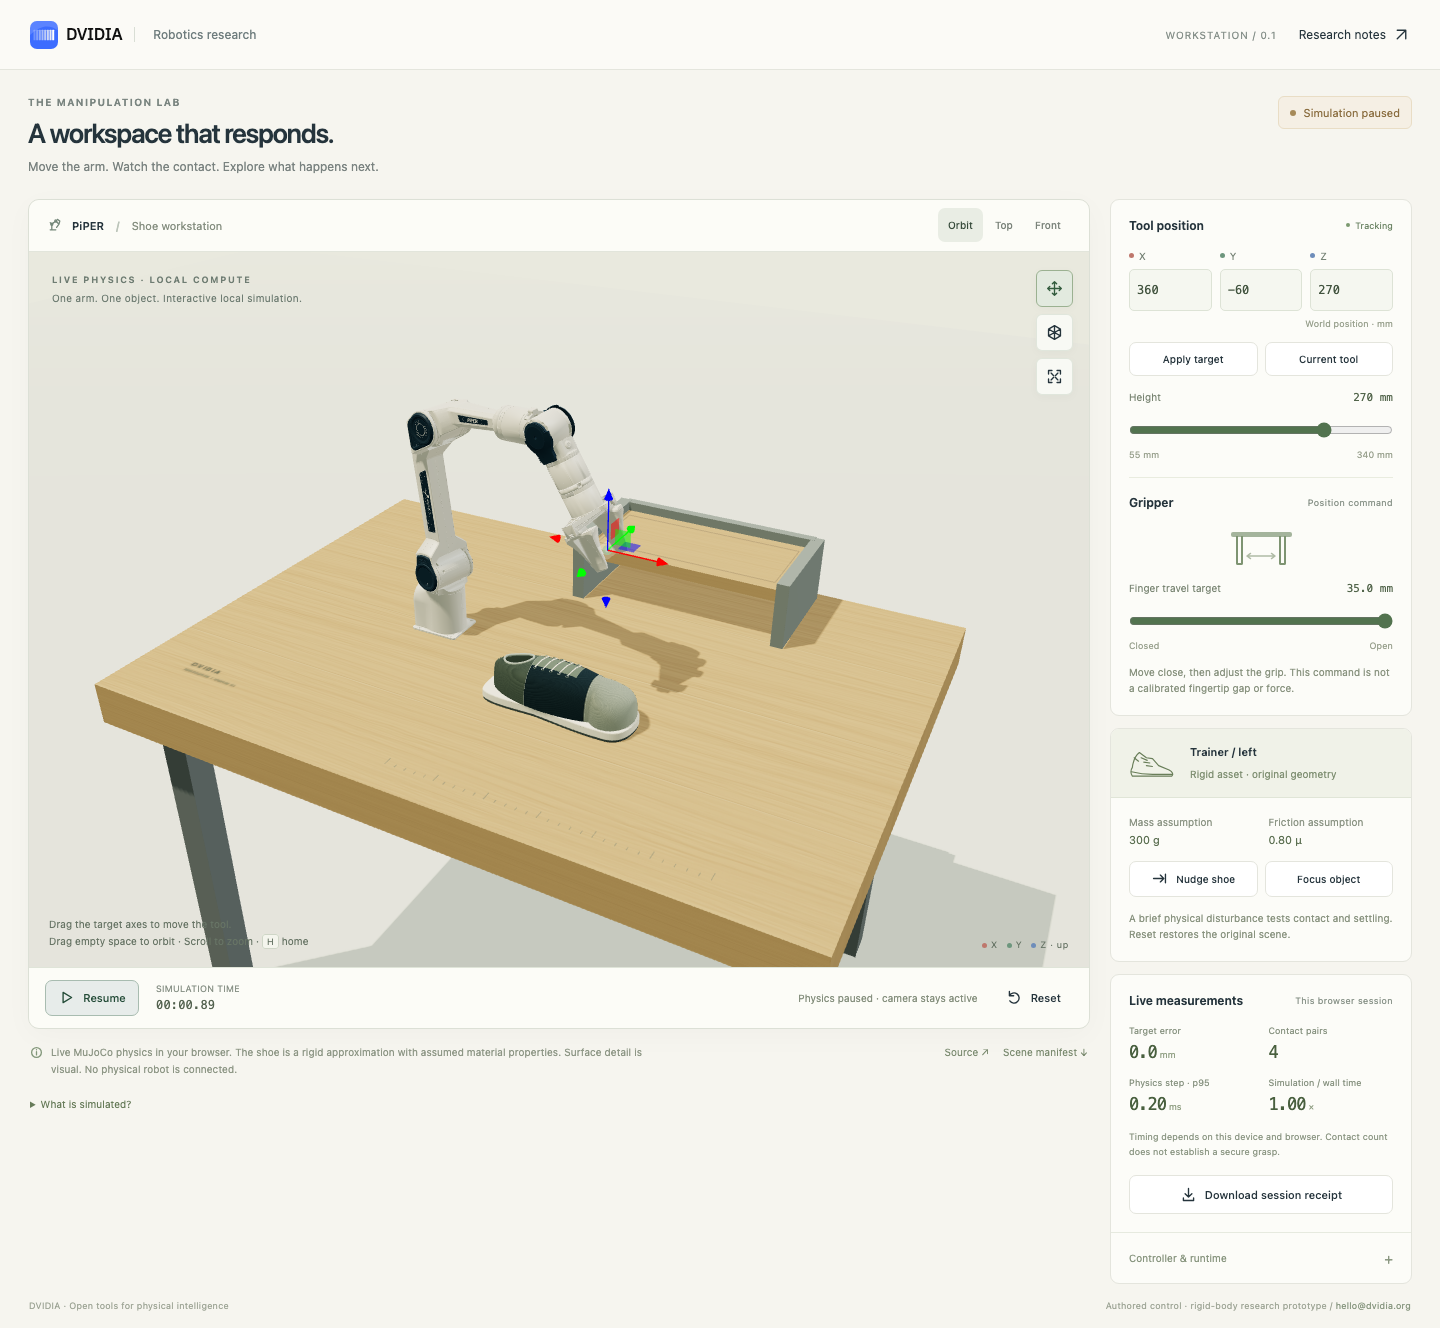Click the Focus object button

(x=1328, y=879)
